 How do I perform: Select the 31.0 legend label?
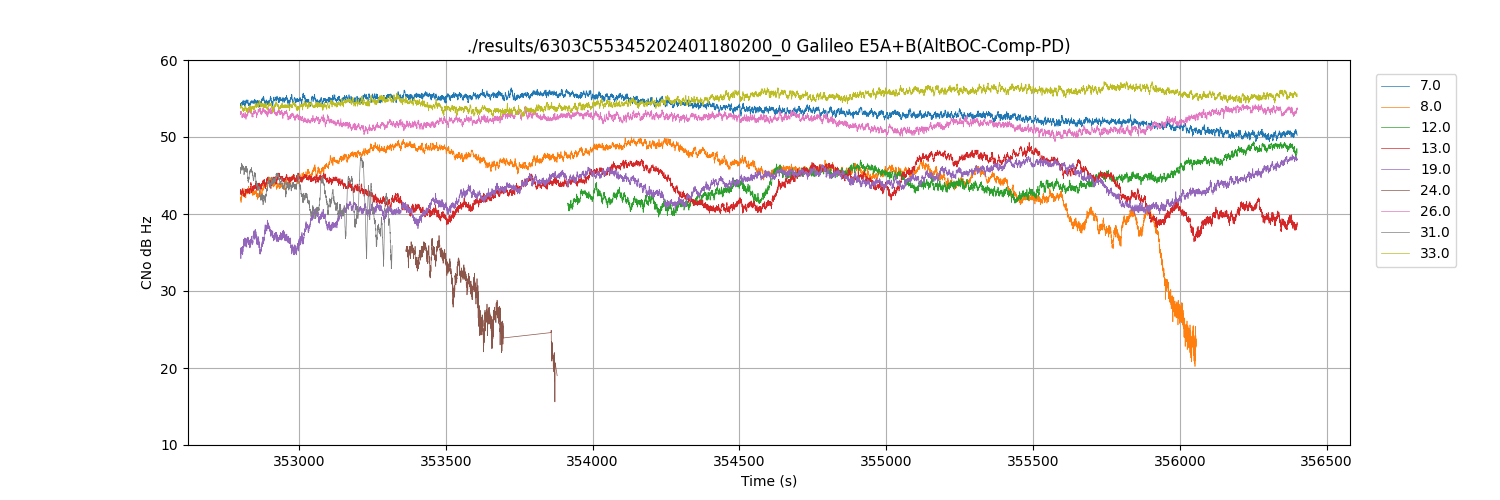[x=1434, y=233]
